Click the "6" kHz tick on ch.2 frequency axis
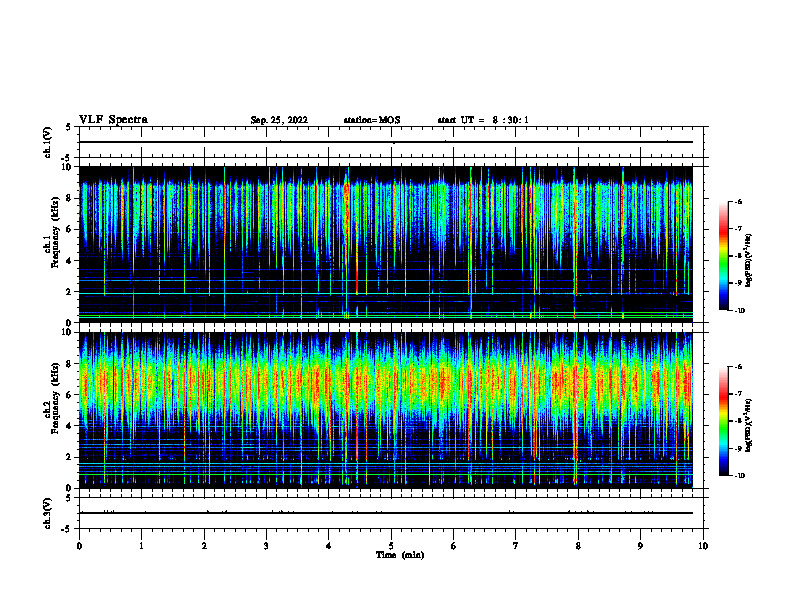Screen dimensions: 792x612 tap(70, 395)
